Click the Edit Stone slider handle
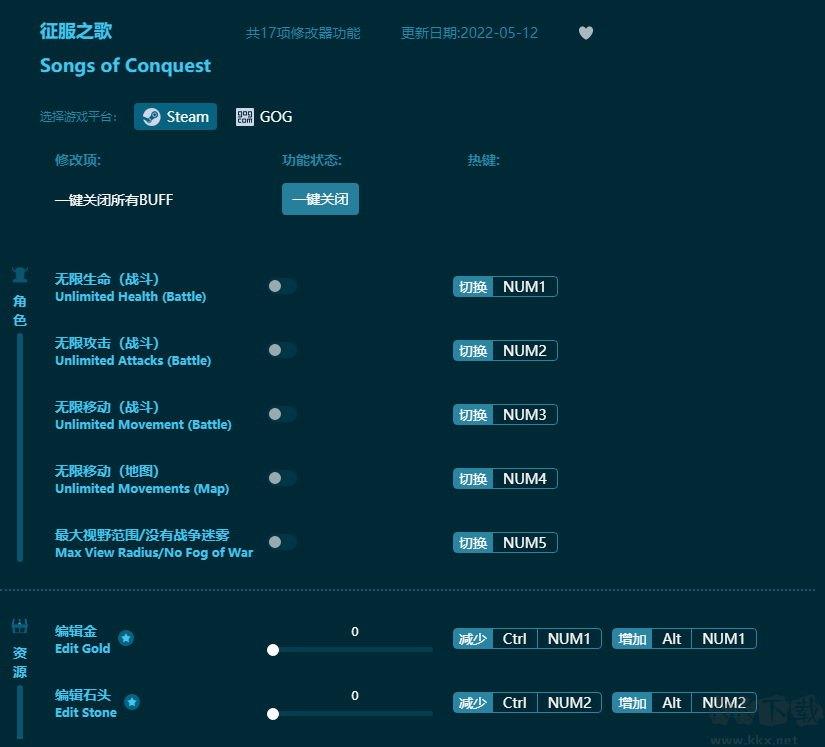 pyautogui.click(x=273, y=714)
